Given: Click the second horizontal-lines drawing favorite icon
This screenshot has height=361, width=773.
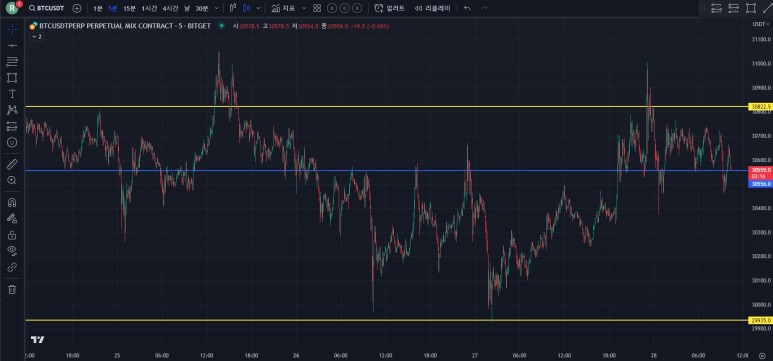Looking at the screenshot, I should click(734, 8).
